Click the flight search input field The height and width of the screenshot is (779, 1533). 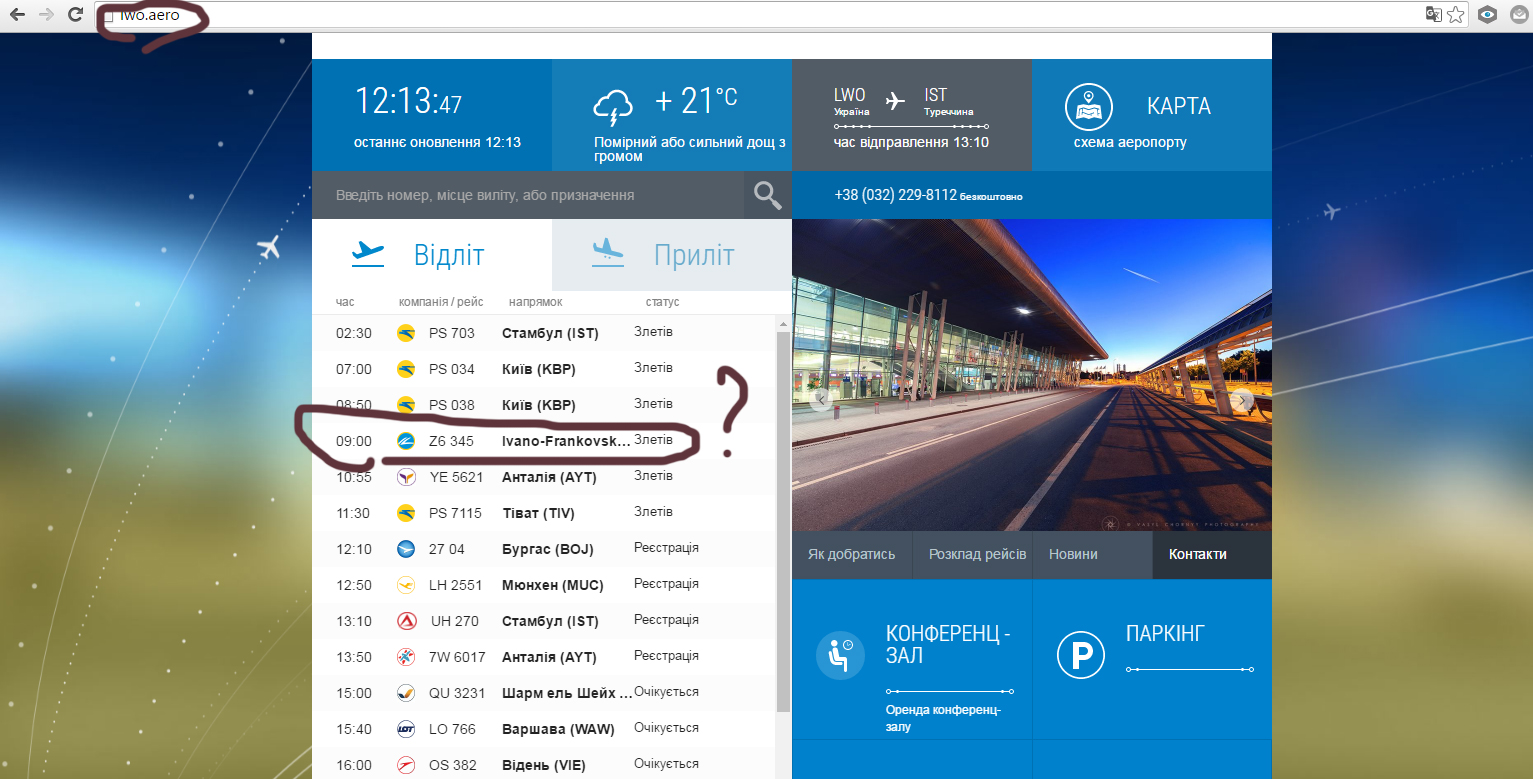527,195
